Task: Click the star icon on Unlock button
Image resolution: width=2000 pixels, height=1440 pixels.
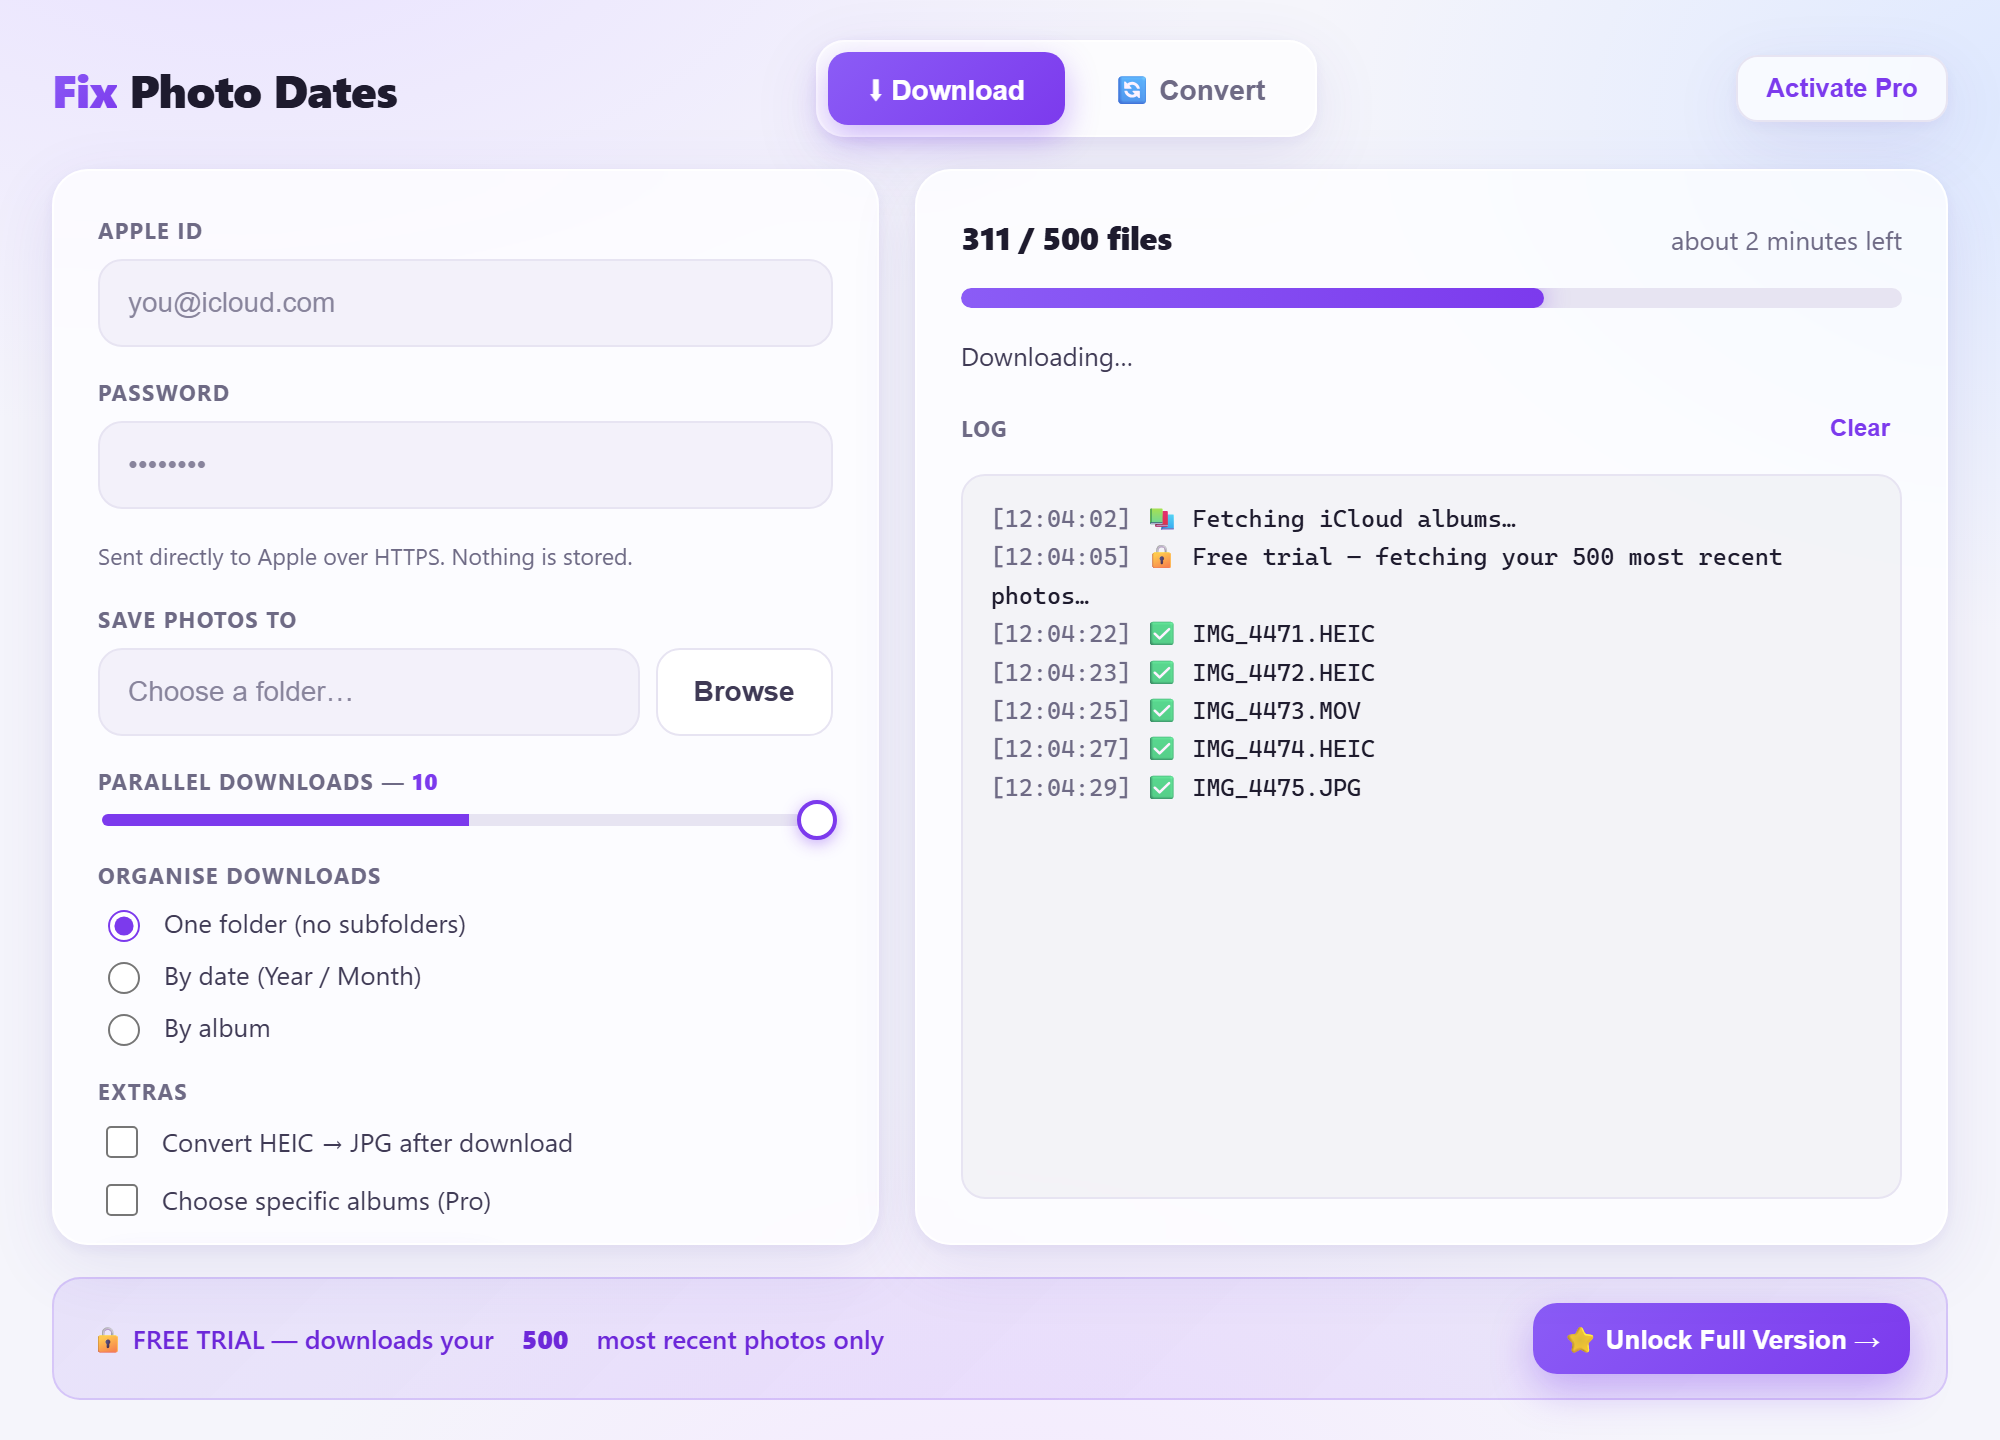Action: (1581, 1340)
